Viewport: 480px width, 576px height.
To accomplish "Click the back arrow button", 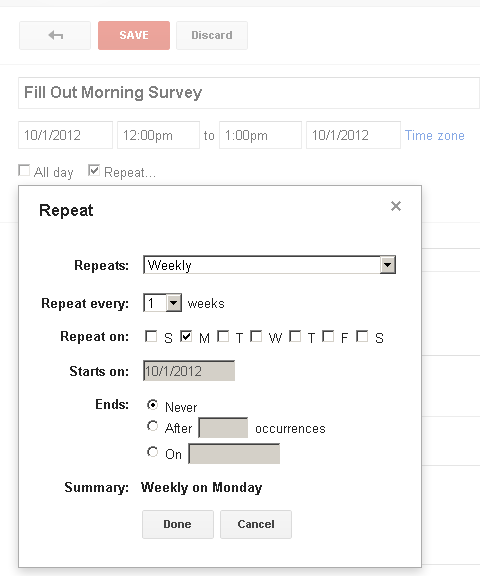I will click(55, 35).
